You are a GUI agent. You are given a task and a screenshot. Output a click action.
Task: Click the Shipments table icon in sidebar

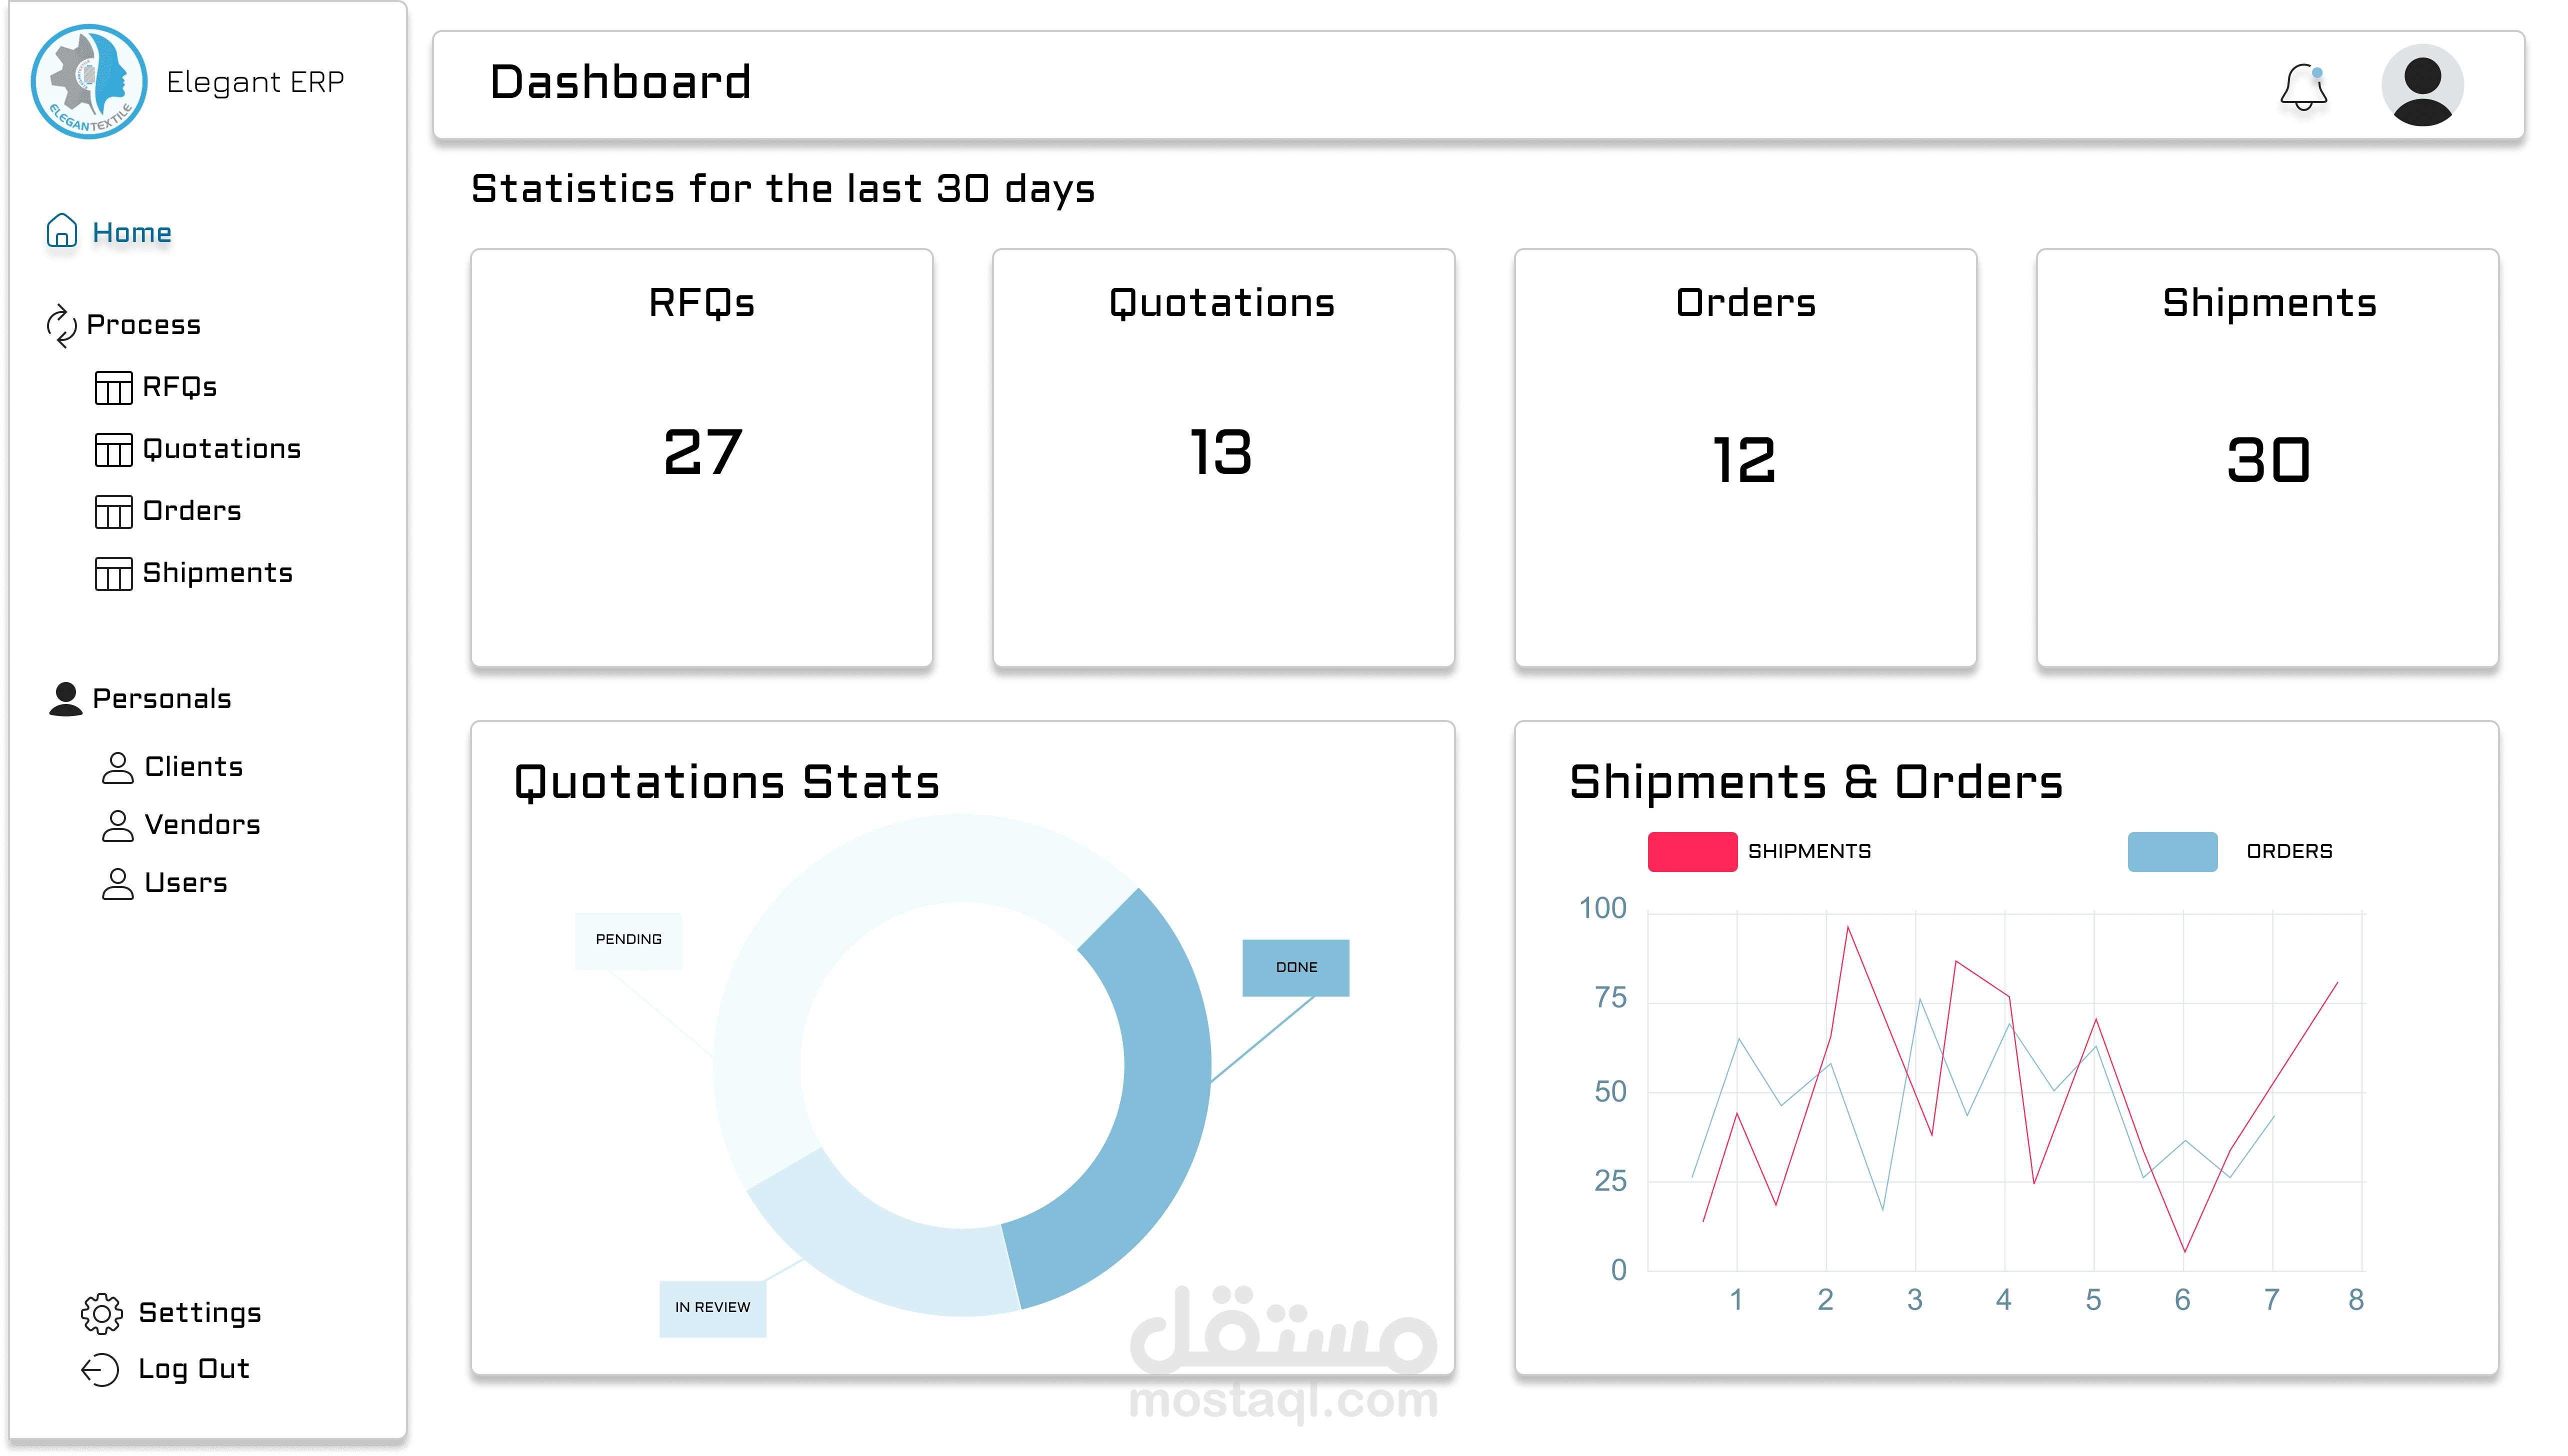[113, 573]
